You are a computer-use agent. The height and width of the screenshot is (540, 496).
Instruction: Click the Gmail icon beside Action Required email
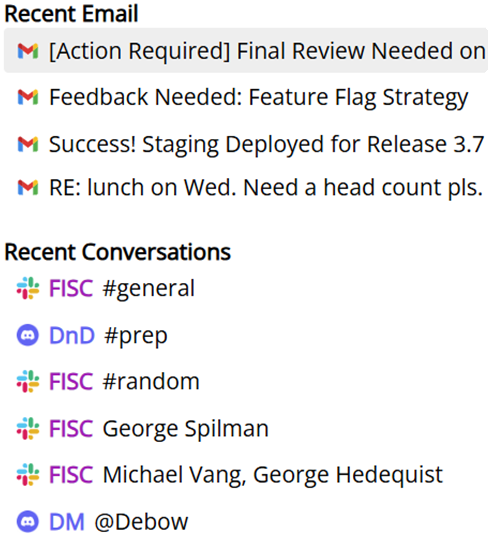tap(28, 51)
